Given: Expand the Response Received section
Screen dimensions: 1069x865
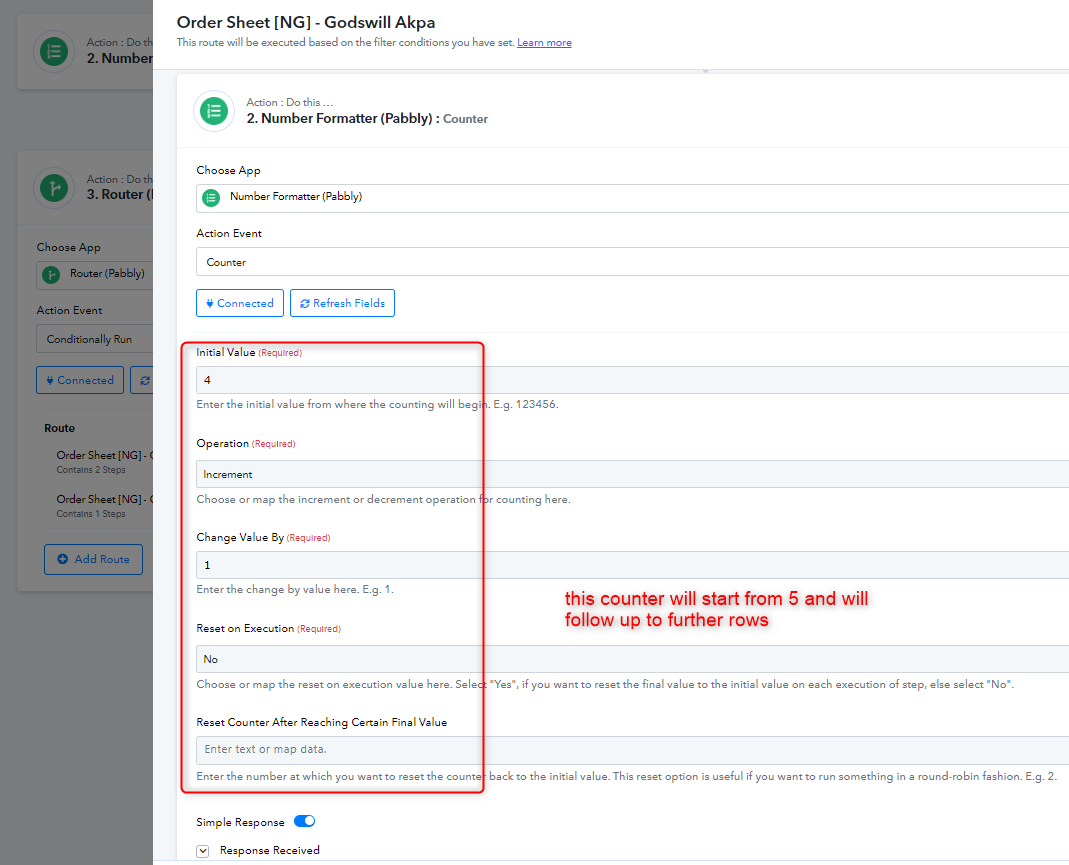Looking at the screenshot, I should (x=202, y=851).
